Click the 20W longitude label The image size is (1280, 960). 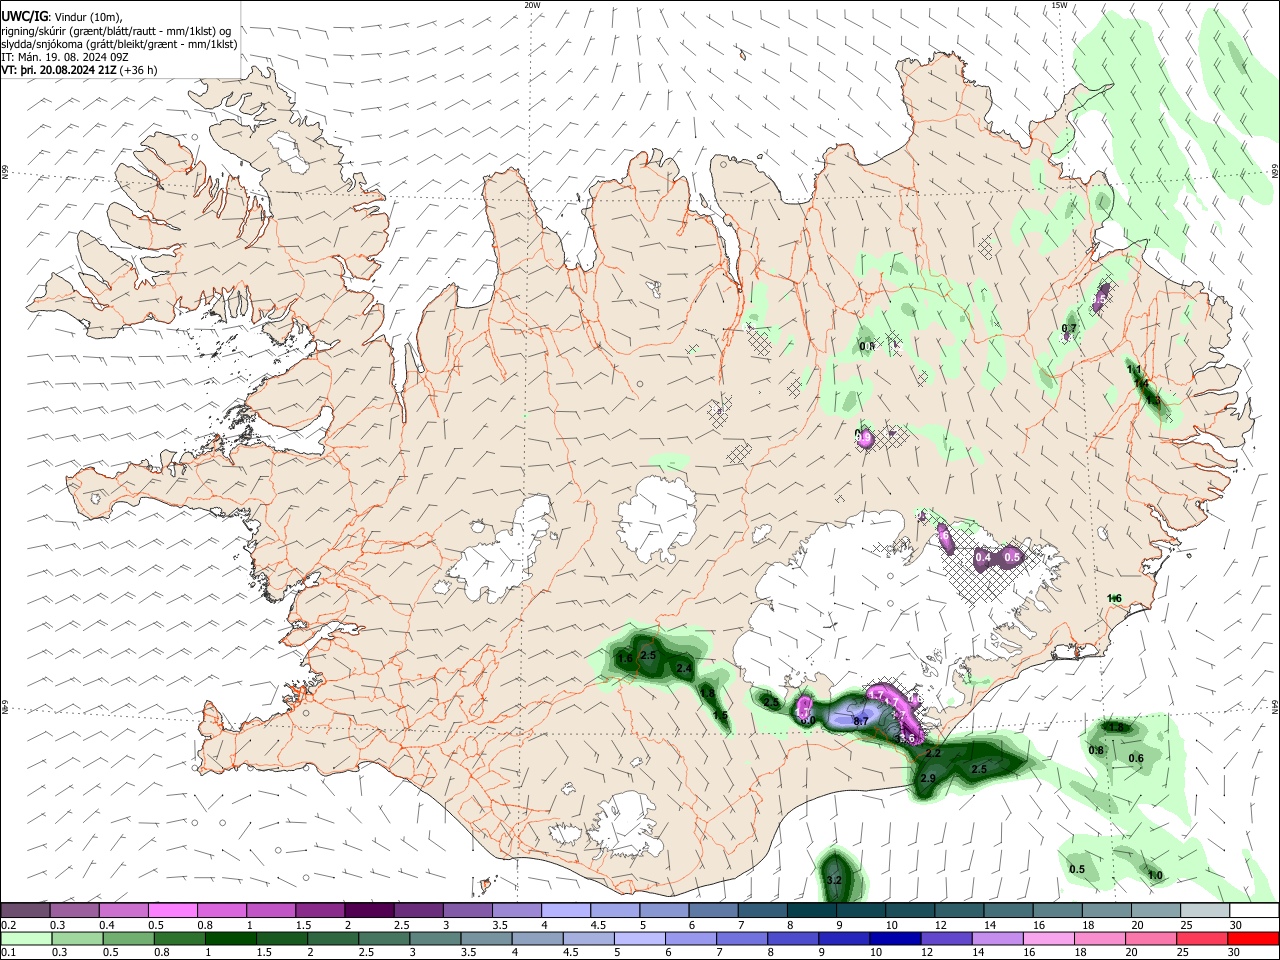532,5
